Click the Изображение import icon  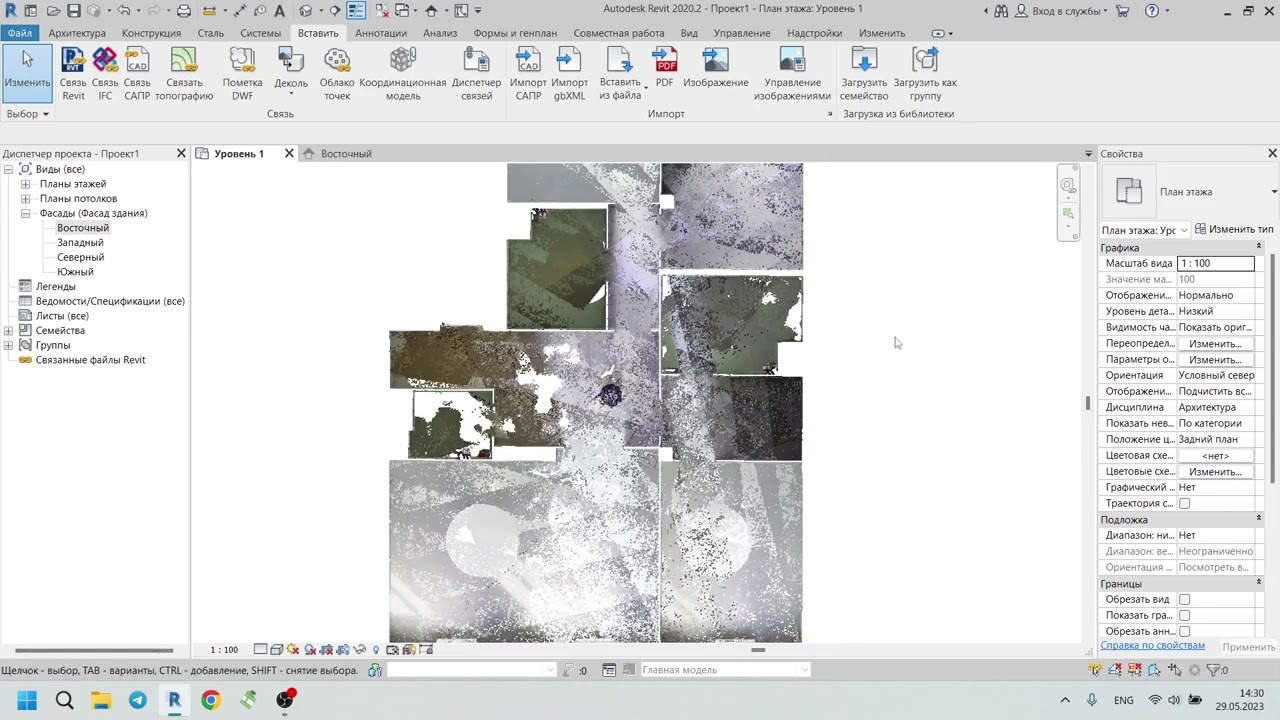coord(716,68)
